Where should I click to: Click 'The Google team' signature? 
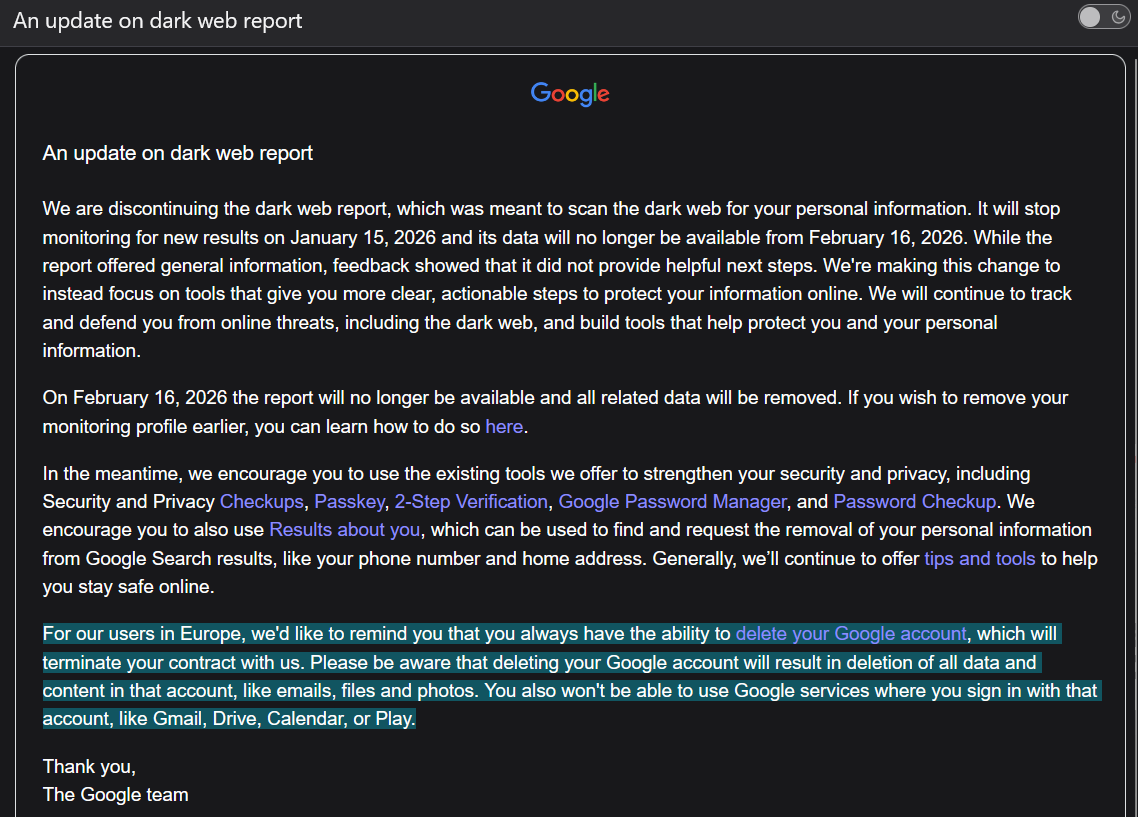click(x=115, y=795)
